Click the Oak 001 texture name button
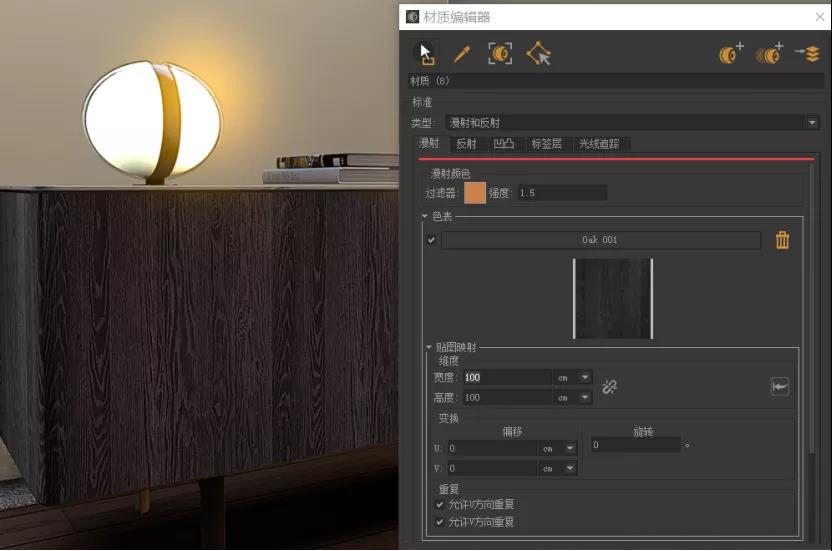The image size is (832, 551). click(x=600, y=240)
